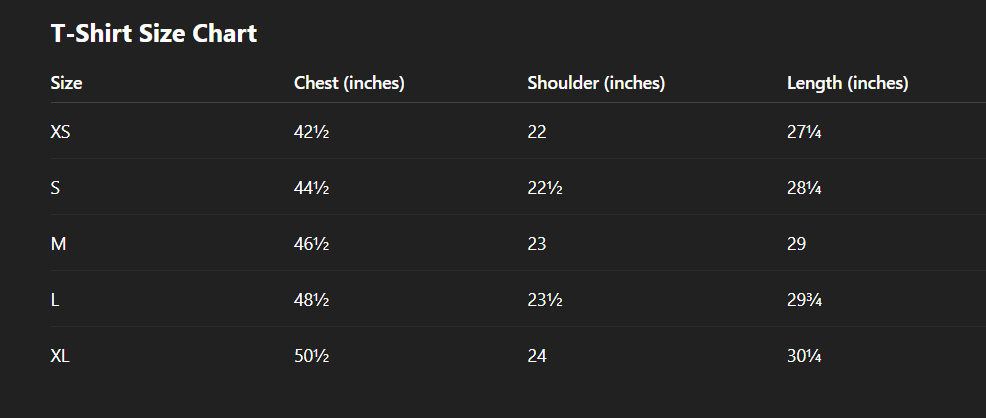Select the 30¼ length value for XL
The image size is (986, 418).
click(804, 355)
